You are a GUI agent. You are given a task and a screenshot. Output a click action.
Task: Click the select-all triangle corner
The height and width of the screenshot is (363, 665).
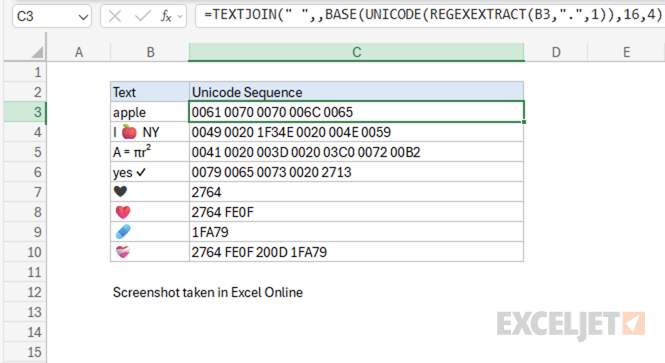click(37, 52)
